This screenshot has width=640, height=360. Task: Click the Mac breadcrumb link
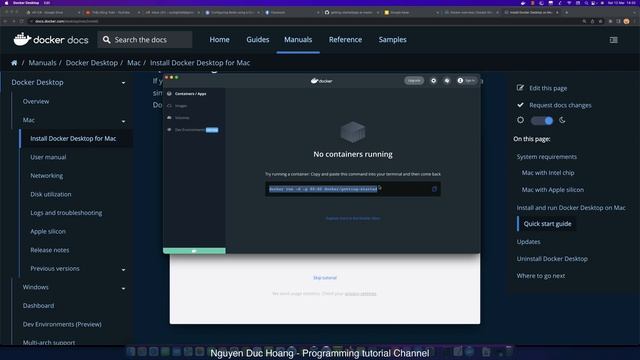tap(133, 63)
